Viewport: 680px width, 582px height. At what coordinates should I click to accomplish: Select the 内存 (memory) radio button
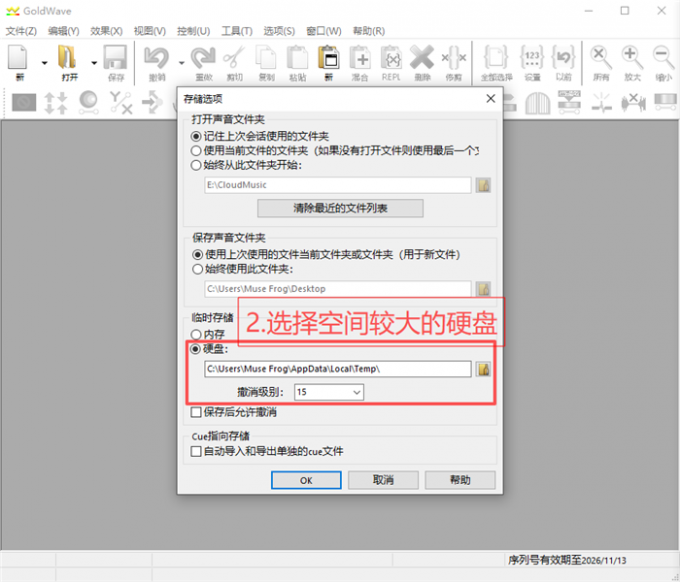pos(196,333)
